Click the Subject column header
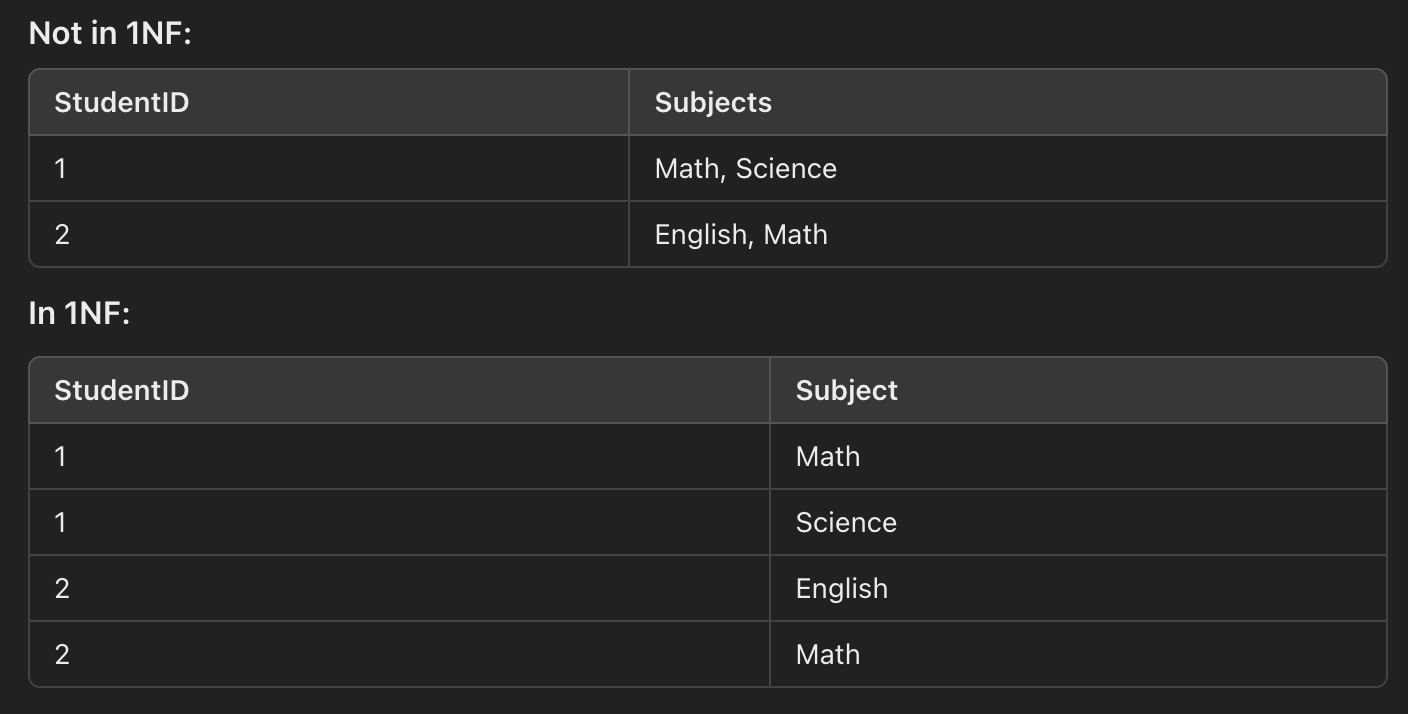The image size is (1408, 714). click(1078, 390)
